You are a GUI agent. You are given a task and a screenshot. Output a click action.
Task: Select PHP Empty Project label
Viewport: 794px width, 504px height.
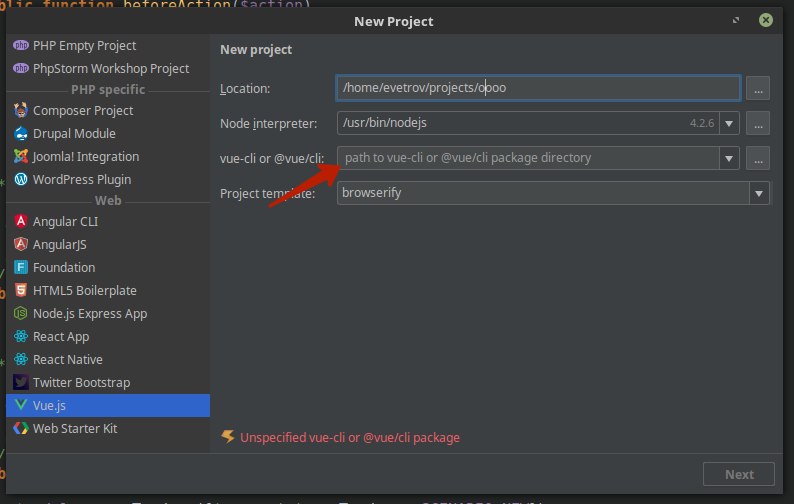tap(85, 46)
